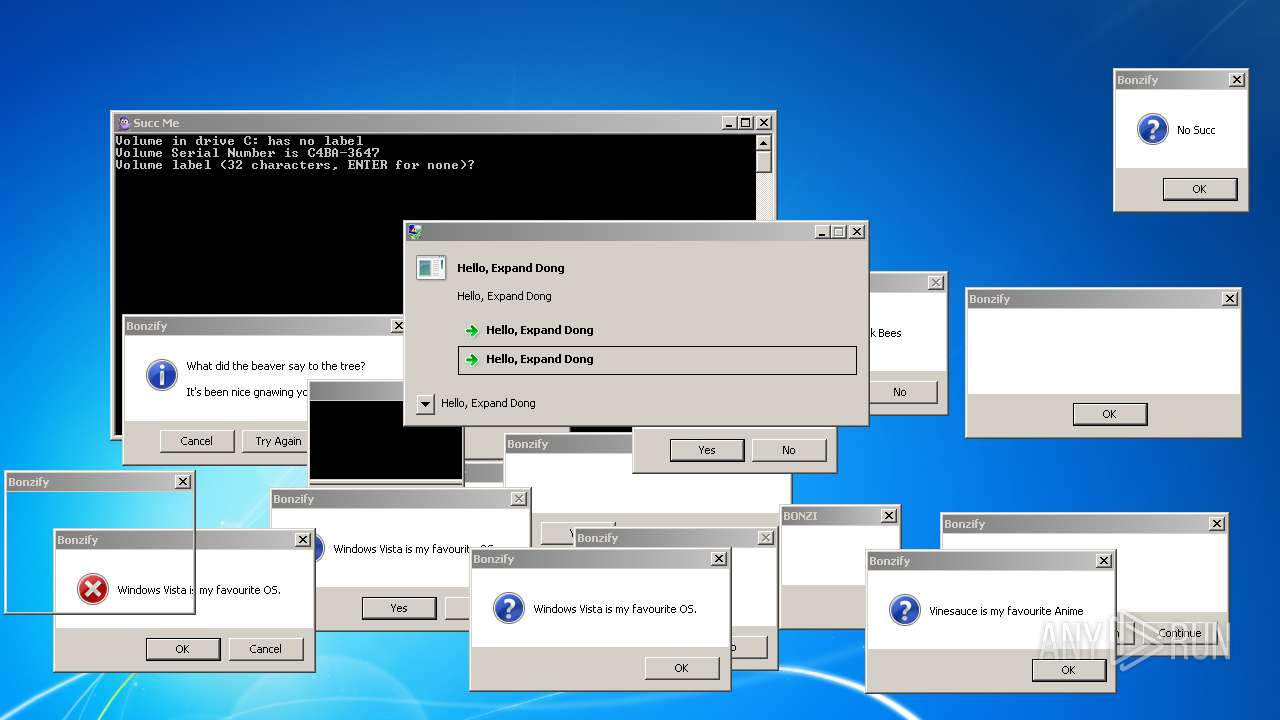
Task: Close the beaver joke dialog
Action: coord(398,326)
